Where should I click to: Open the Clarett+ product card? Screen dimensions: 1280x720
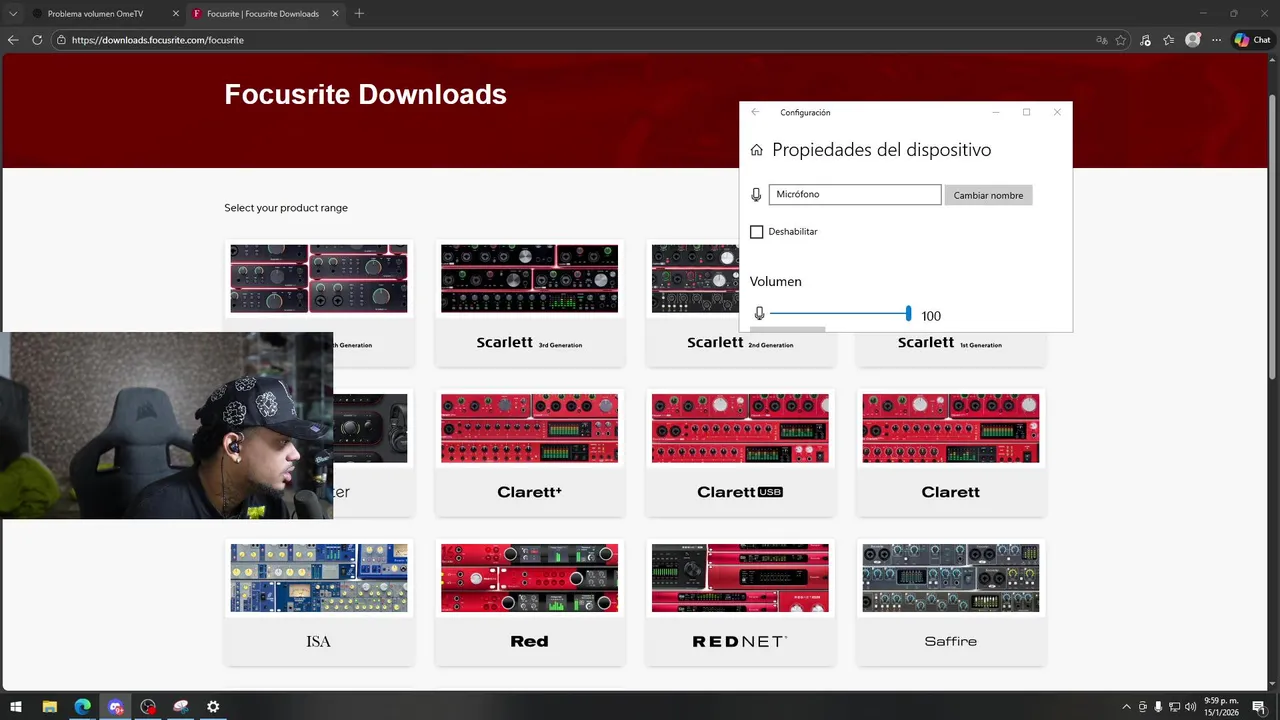(530, 452)
